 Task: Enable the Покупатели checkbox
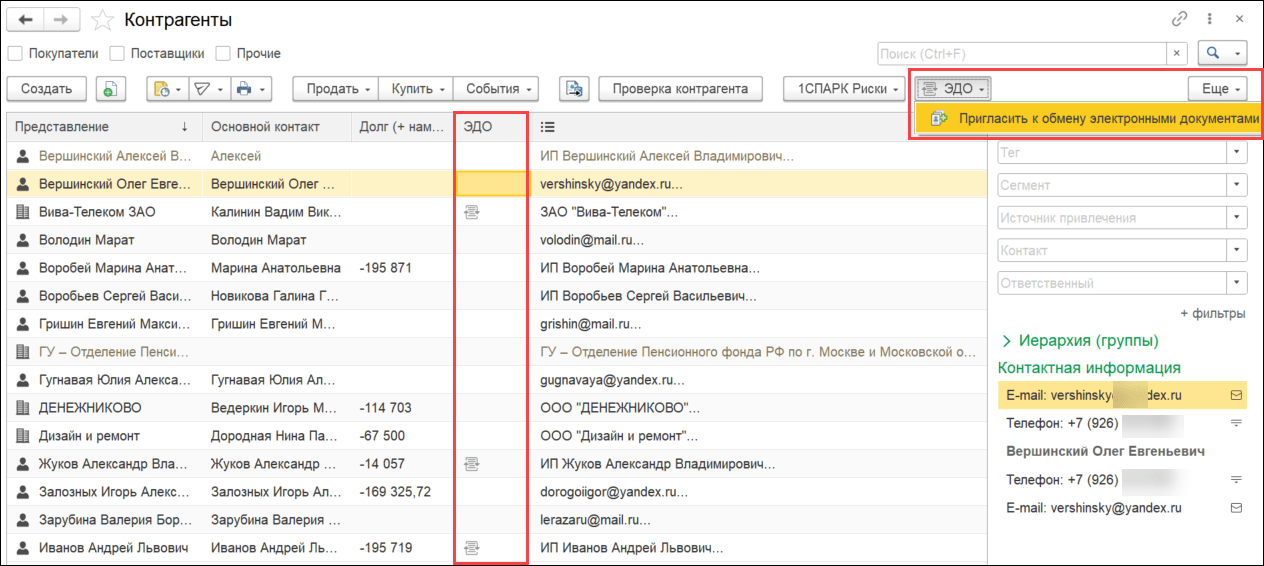(15, 54)
